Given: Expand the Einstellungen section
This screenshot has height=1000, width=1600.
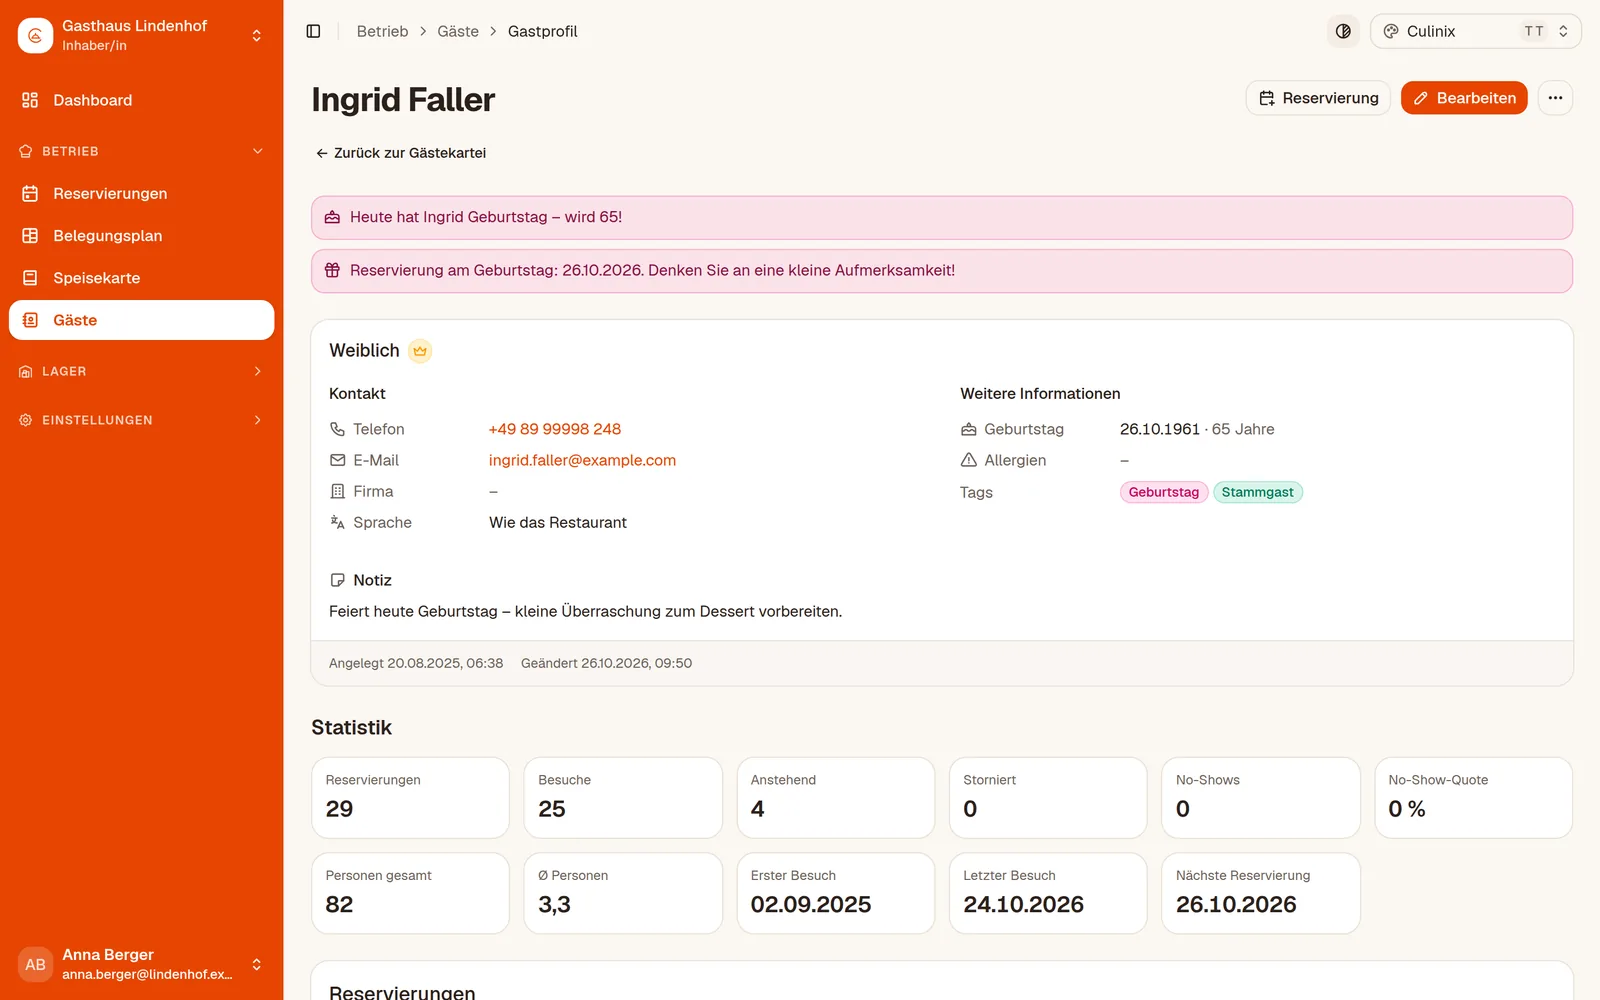Looking at the screenshot, I should (x=141, y=420).
